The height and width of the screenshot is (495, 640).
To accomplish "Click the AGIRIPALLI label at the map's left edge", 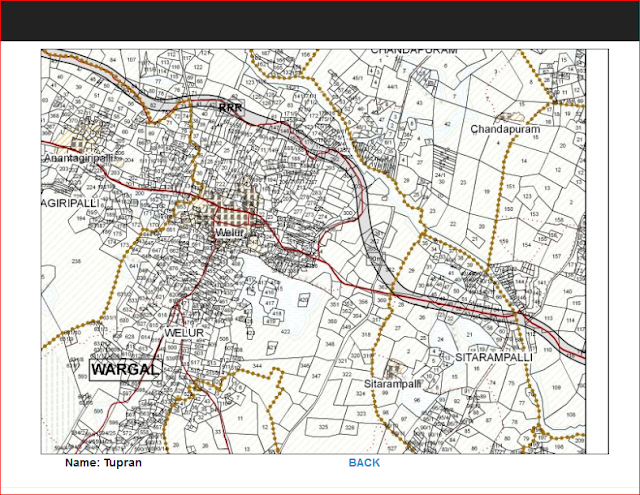I will [70, 203].
